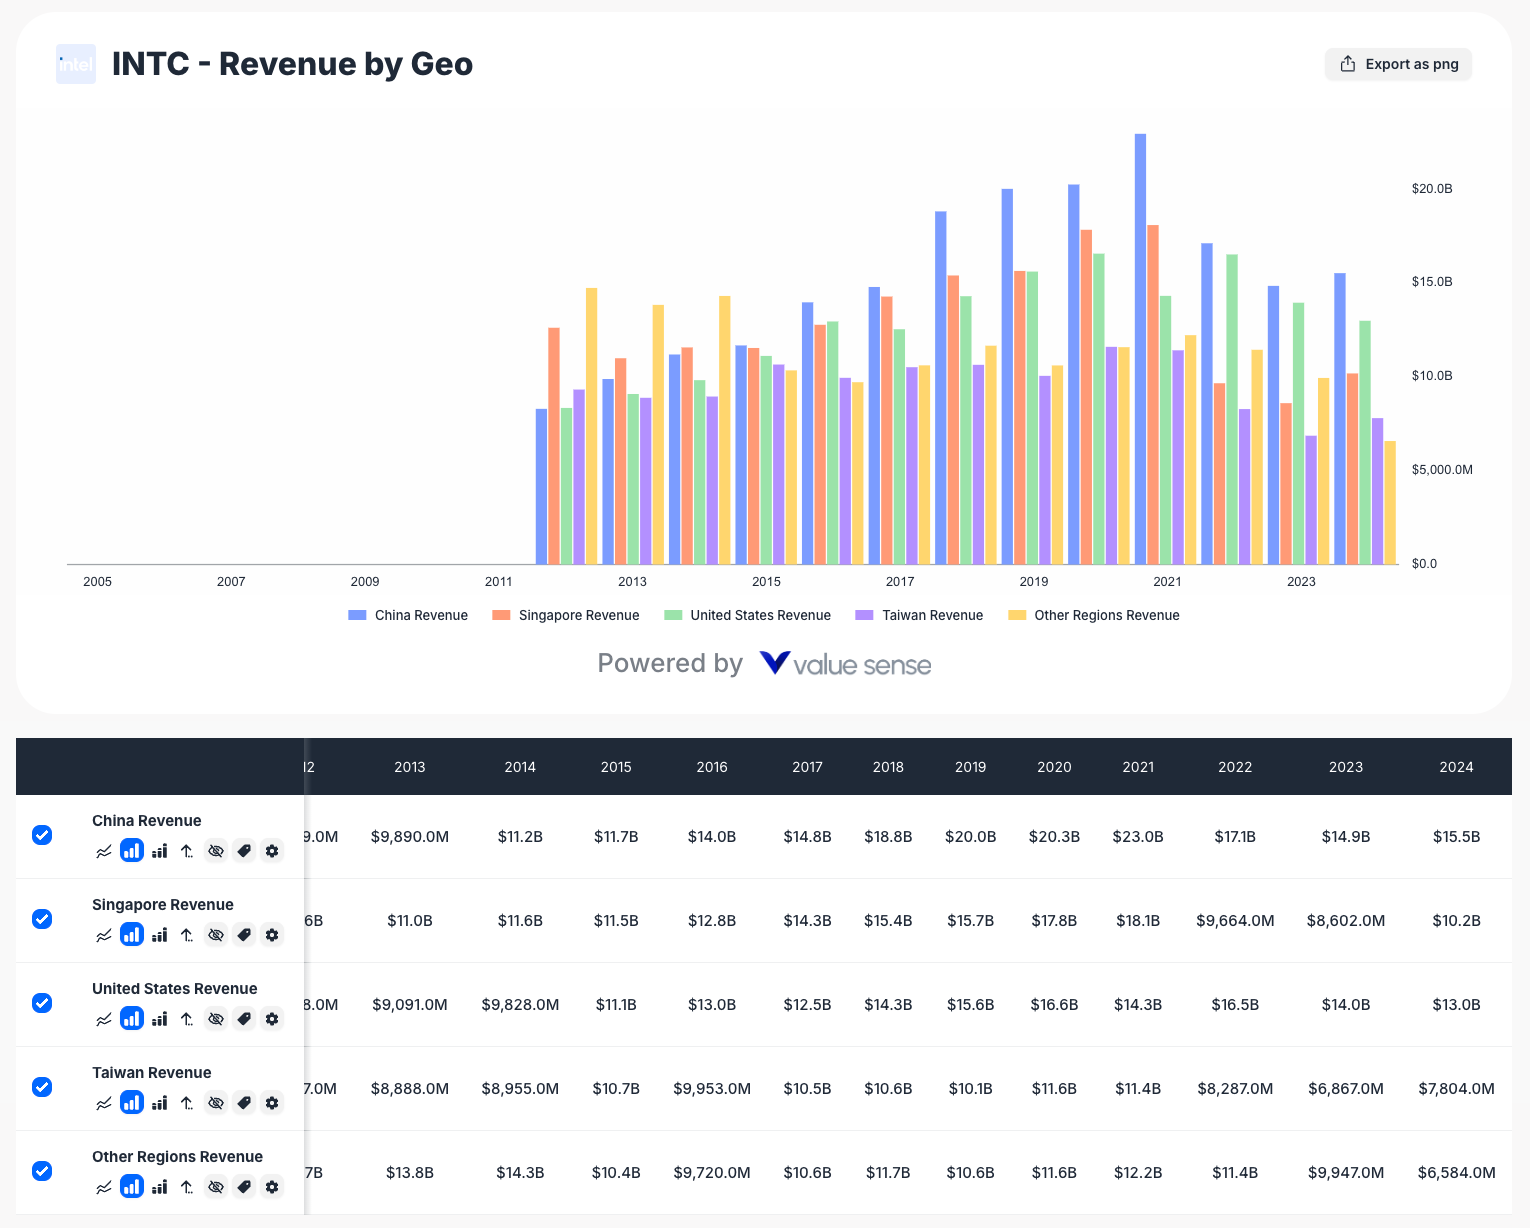
Task: Click the Export as png button
Action: [x=1398, y=63]
